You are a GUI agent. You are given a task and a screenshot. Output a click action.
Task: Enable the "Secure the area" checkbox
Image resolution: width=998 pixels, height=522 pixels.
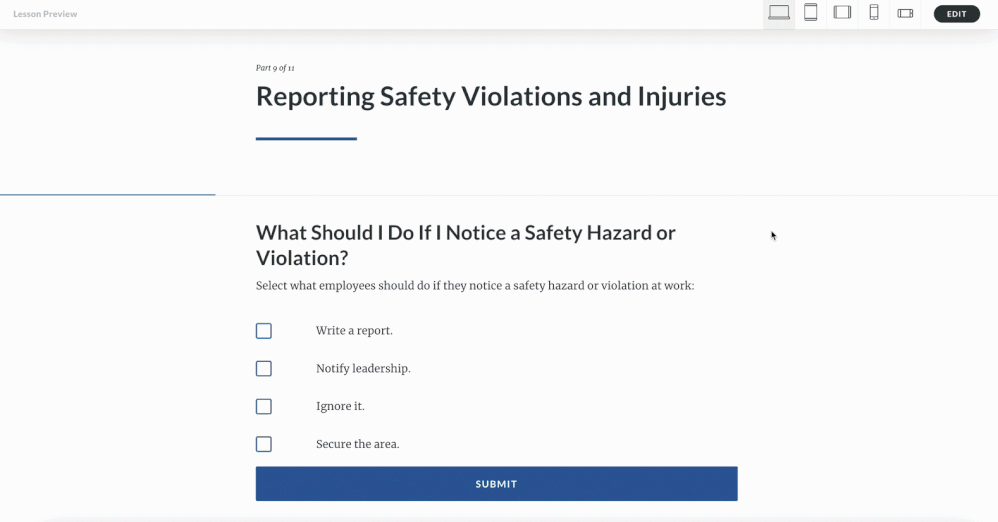coord(264,444)
